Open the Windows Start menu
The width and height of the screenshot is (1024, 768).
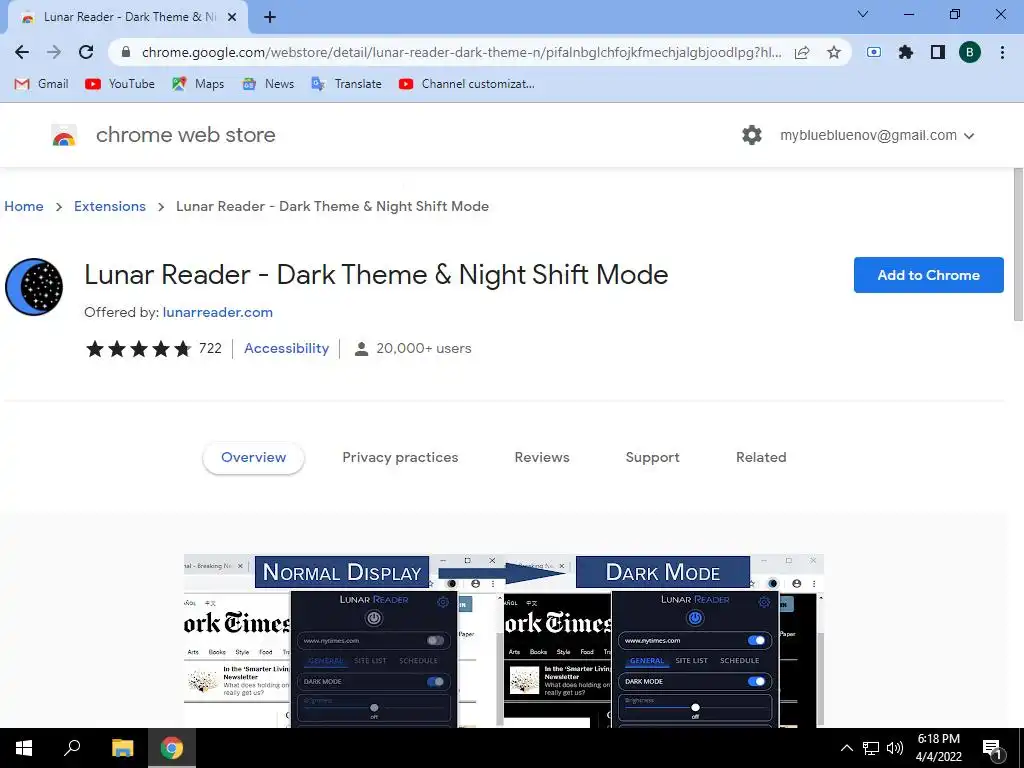[24, 748]
